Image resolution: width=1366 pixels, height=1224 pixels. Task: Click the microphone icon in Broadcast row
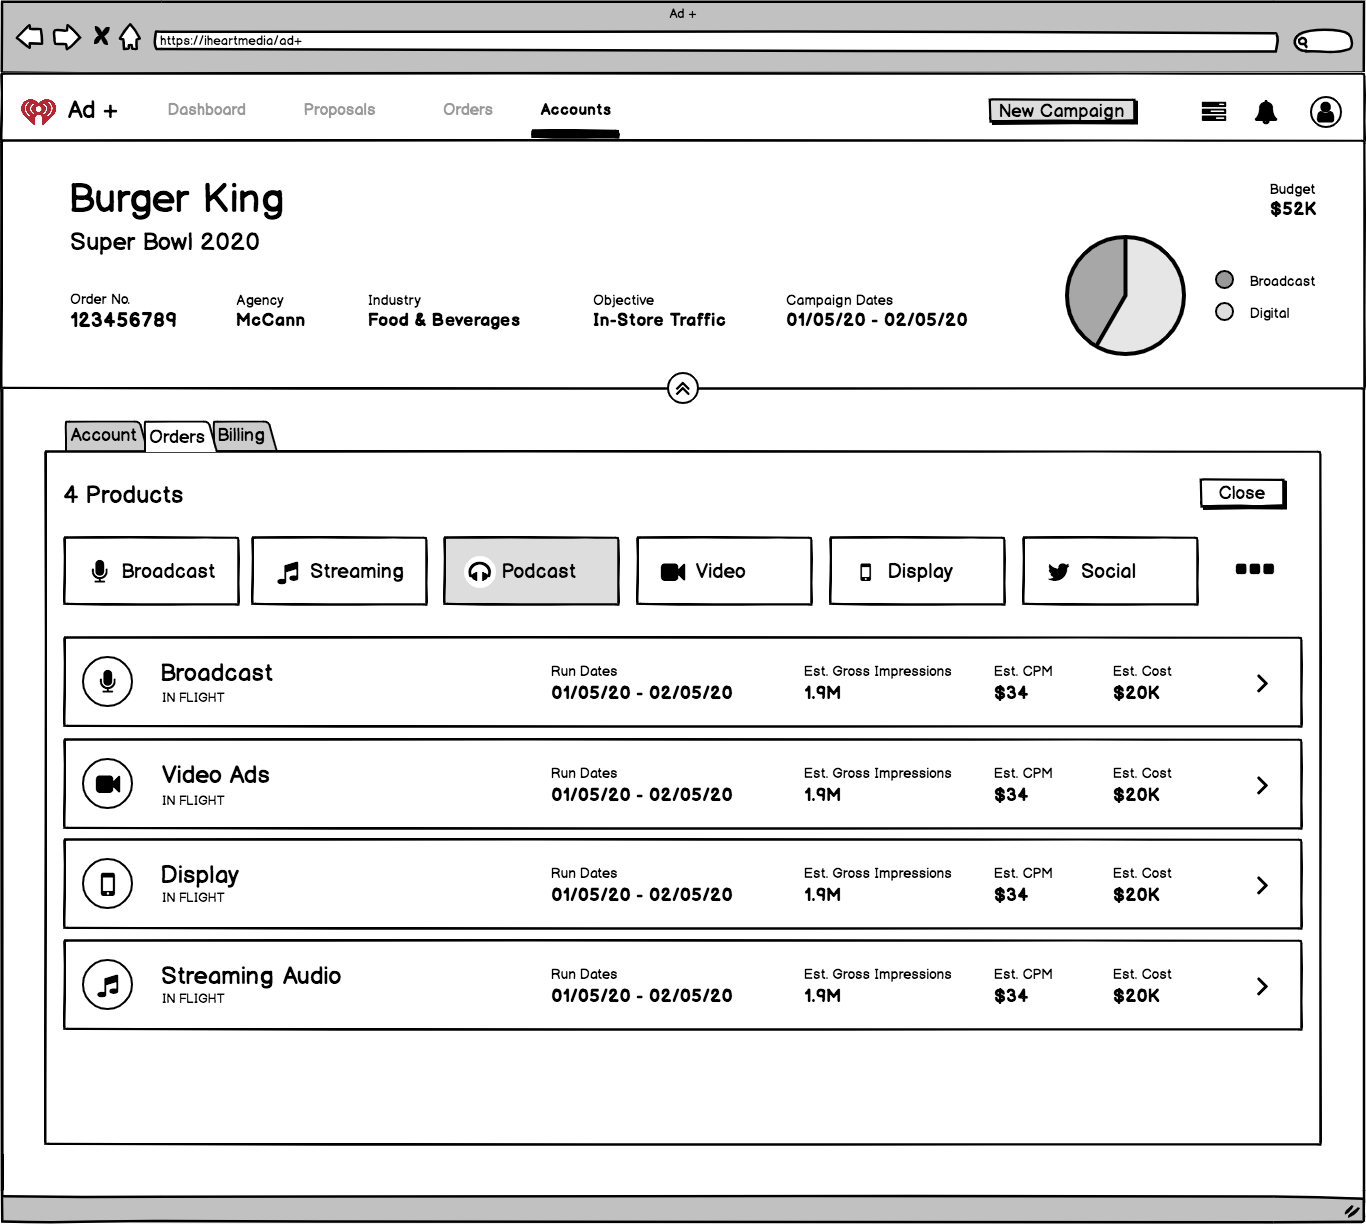(x=108, y=682)
